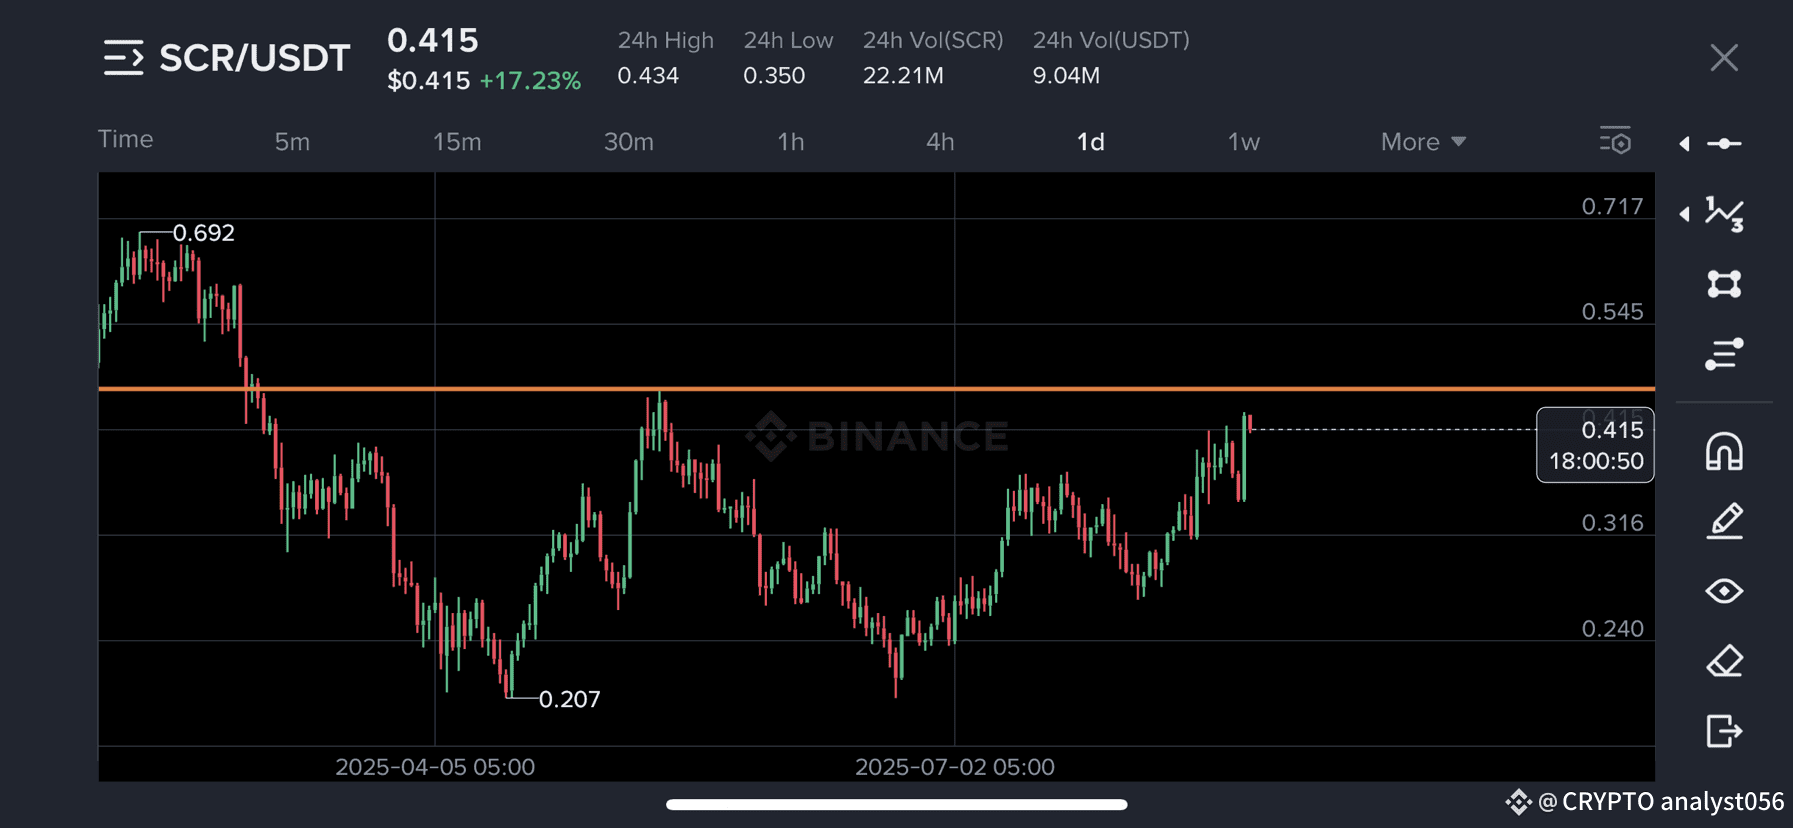Select the Time line chart view

click(126, 139)
